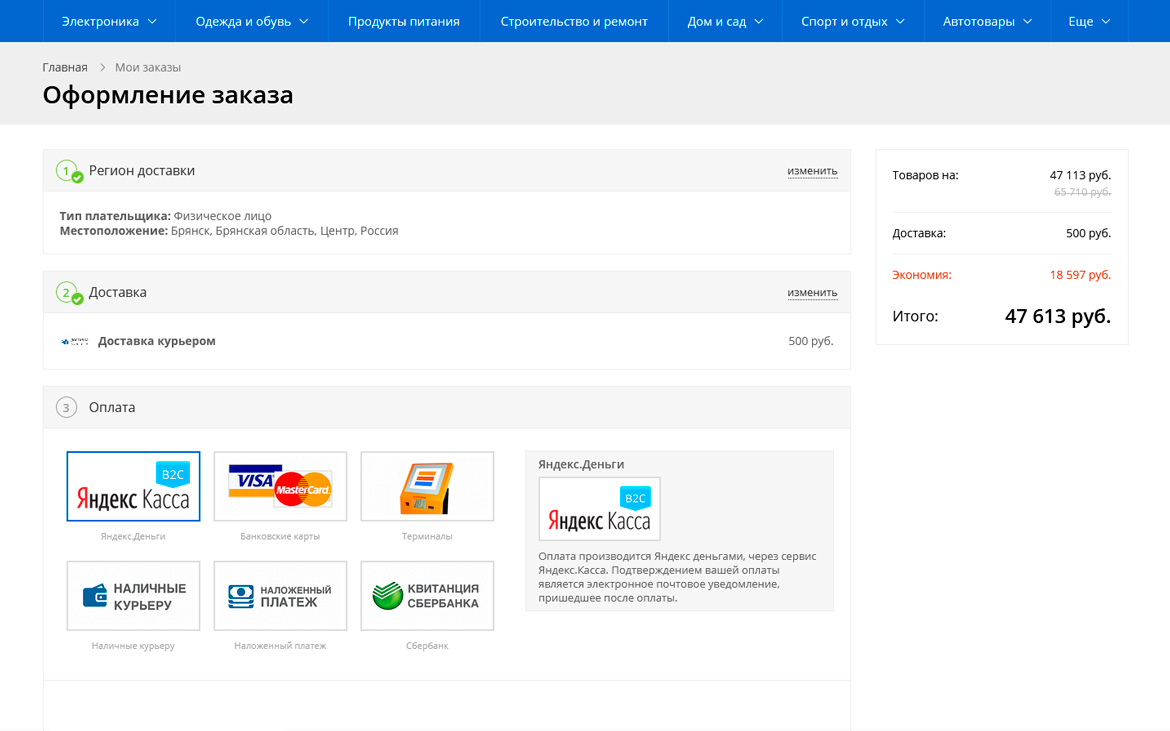Select the Яндекс Касса payment tile
Image resolution: width=1170 pixels, height=731 pixels.
pyautogui.click(x=133, y=486)
